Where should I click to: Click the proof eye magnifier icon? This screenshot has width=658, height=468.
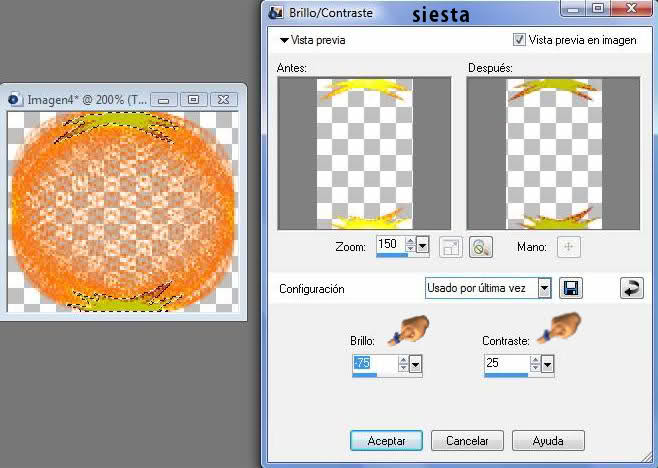481,247
